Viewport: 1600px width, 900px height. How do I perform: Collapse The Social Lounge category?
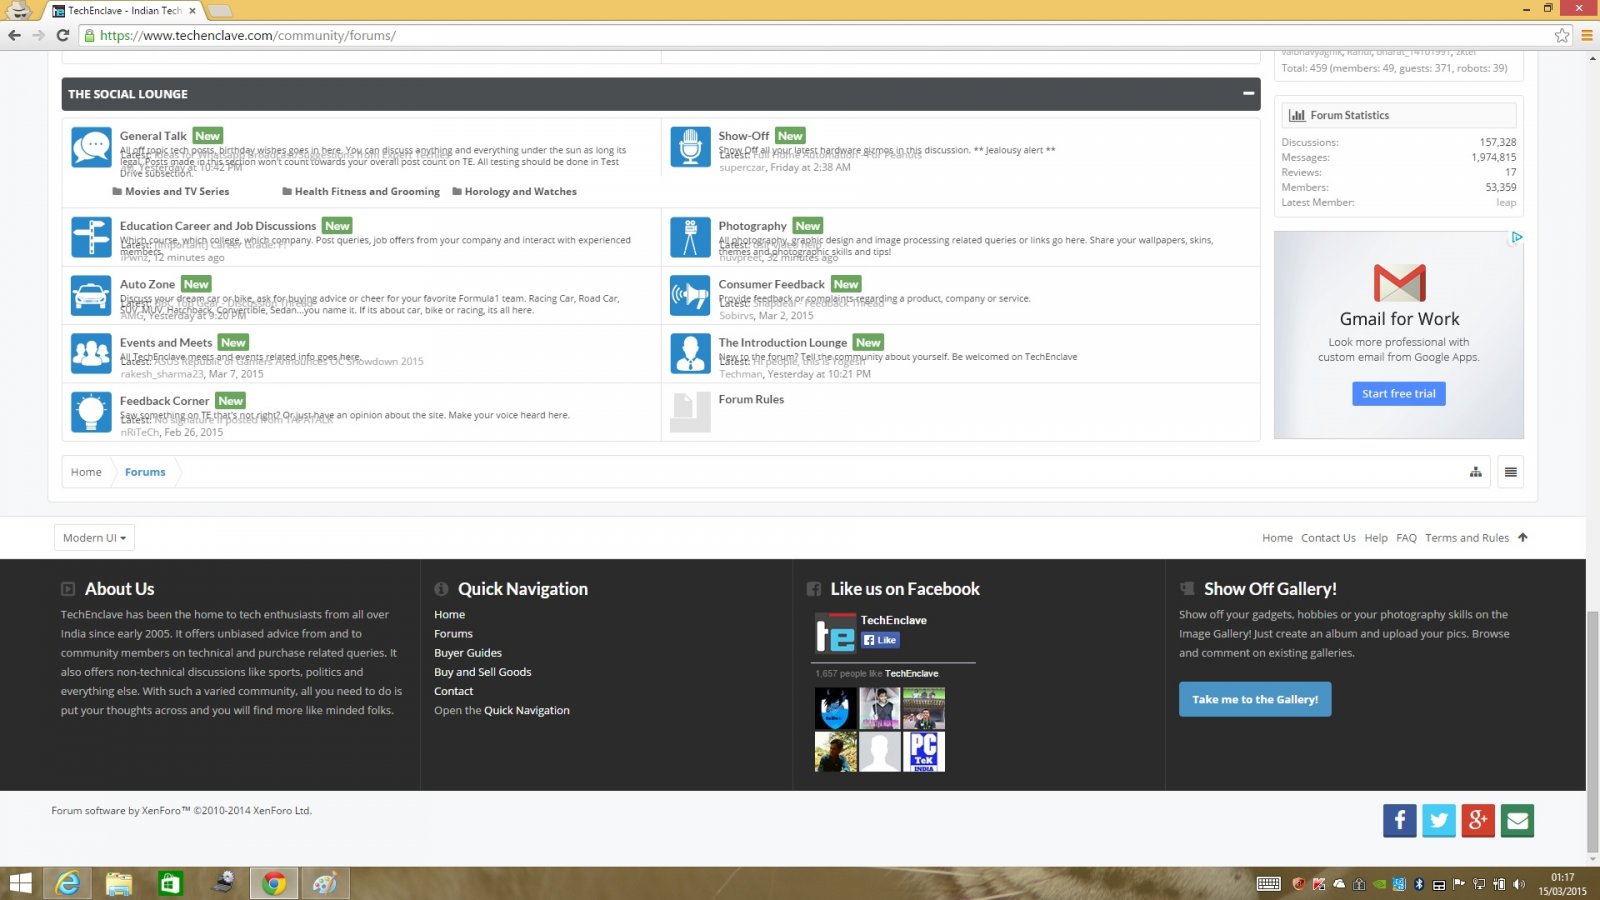tap(1248, 93)
